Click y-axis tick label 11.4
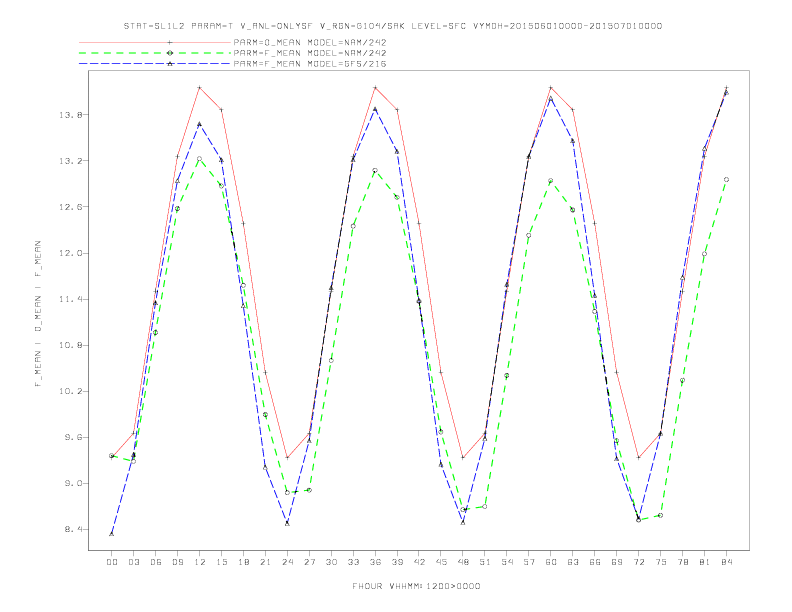792x612 pixels. coord(71,299)
